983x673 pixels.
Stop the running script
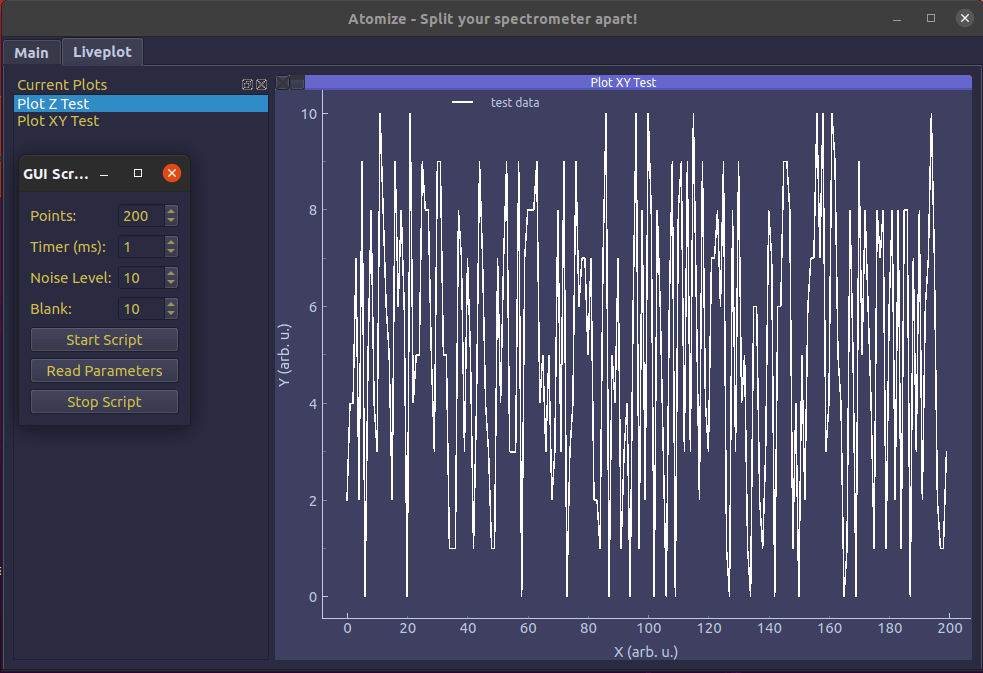click(104, 402)
